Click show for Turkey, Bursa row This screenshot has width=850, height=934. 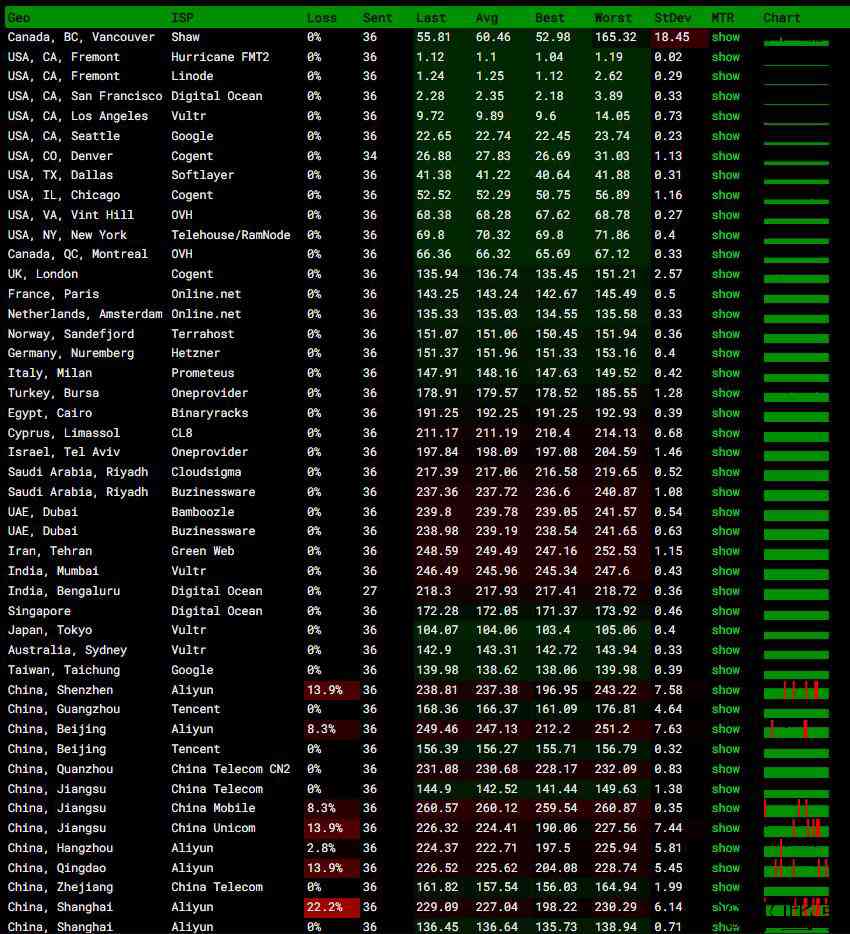(x=726, y=393)
